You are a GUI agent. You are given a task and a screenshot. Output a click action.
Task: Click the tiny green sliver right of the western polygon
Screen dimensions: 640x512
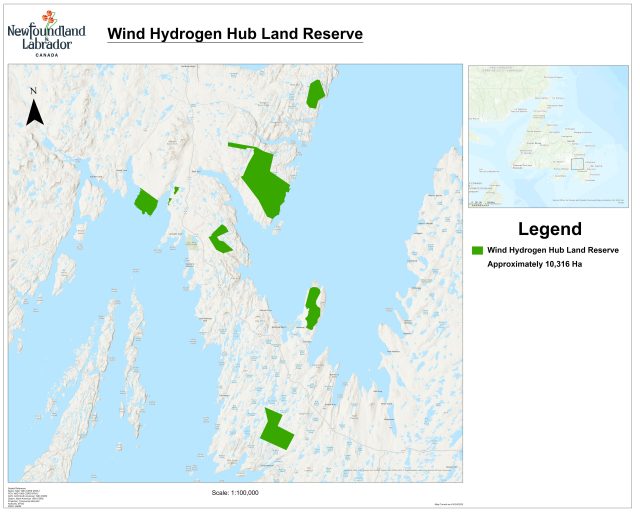coord(175,192)
